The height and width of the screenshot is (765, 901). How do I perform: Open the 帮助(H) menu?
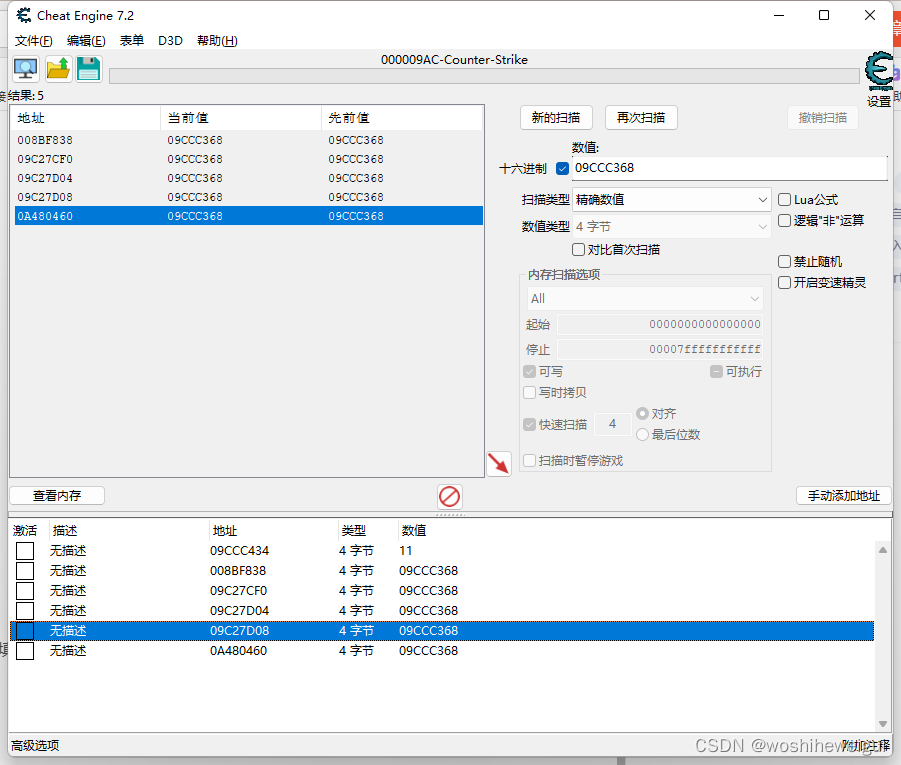click(217, 41)
